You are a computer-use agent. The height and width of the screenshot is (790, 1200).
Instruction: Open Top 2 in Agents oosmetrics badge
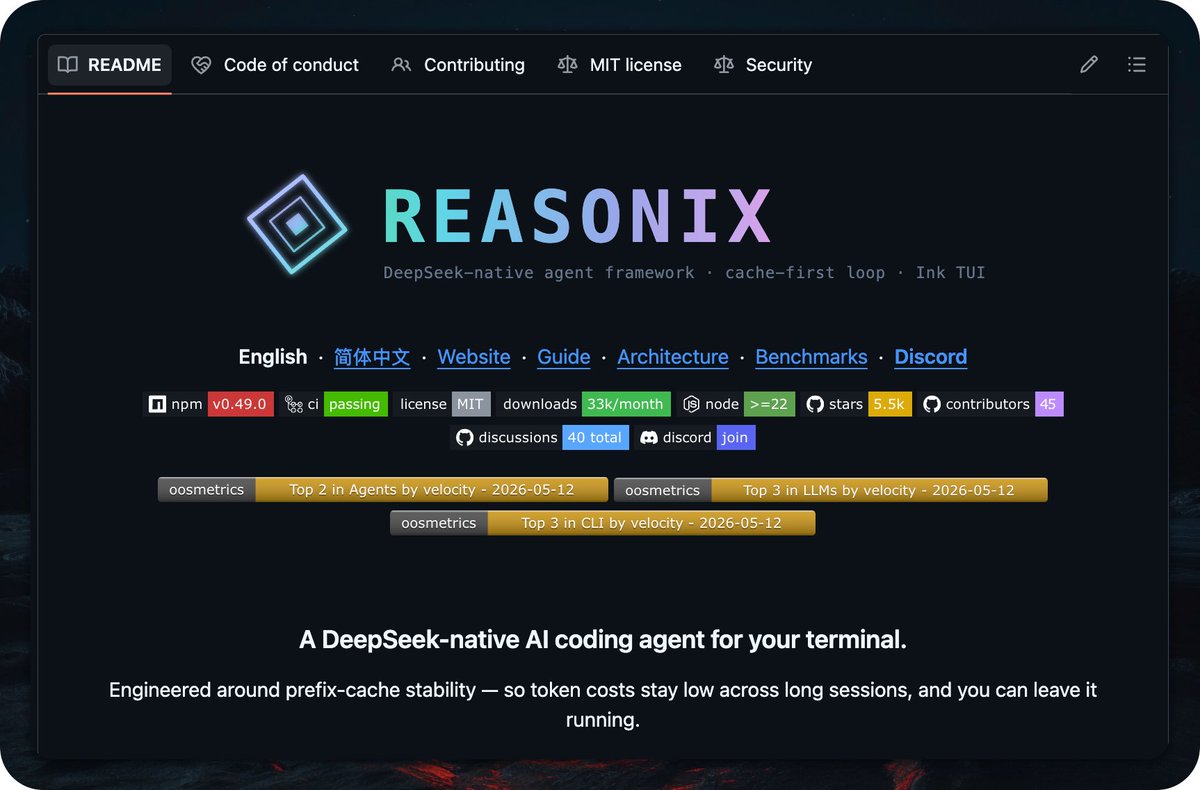point(383,490)
